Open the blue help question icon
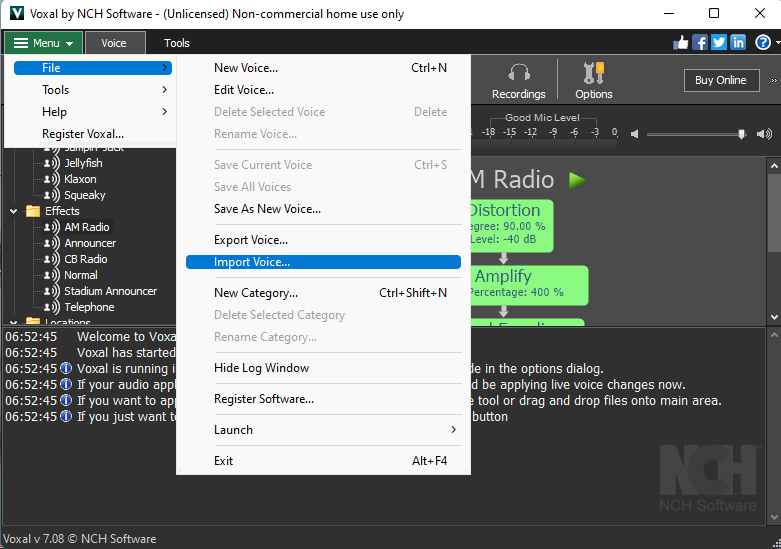The height and width of the screenshot is (549, 781). pos(763,43)
